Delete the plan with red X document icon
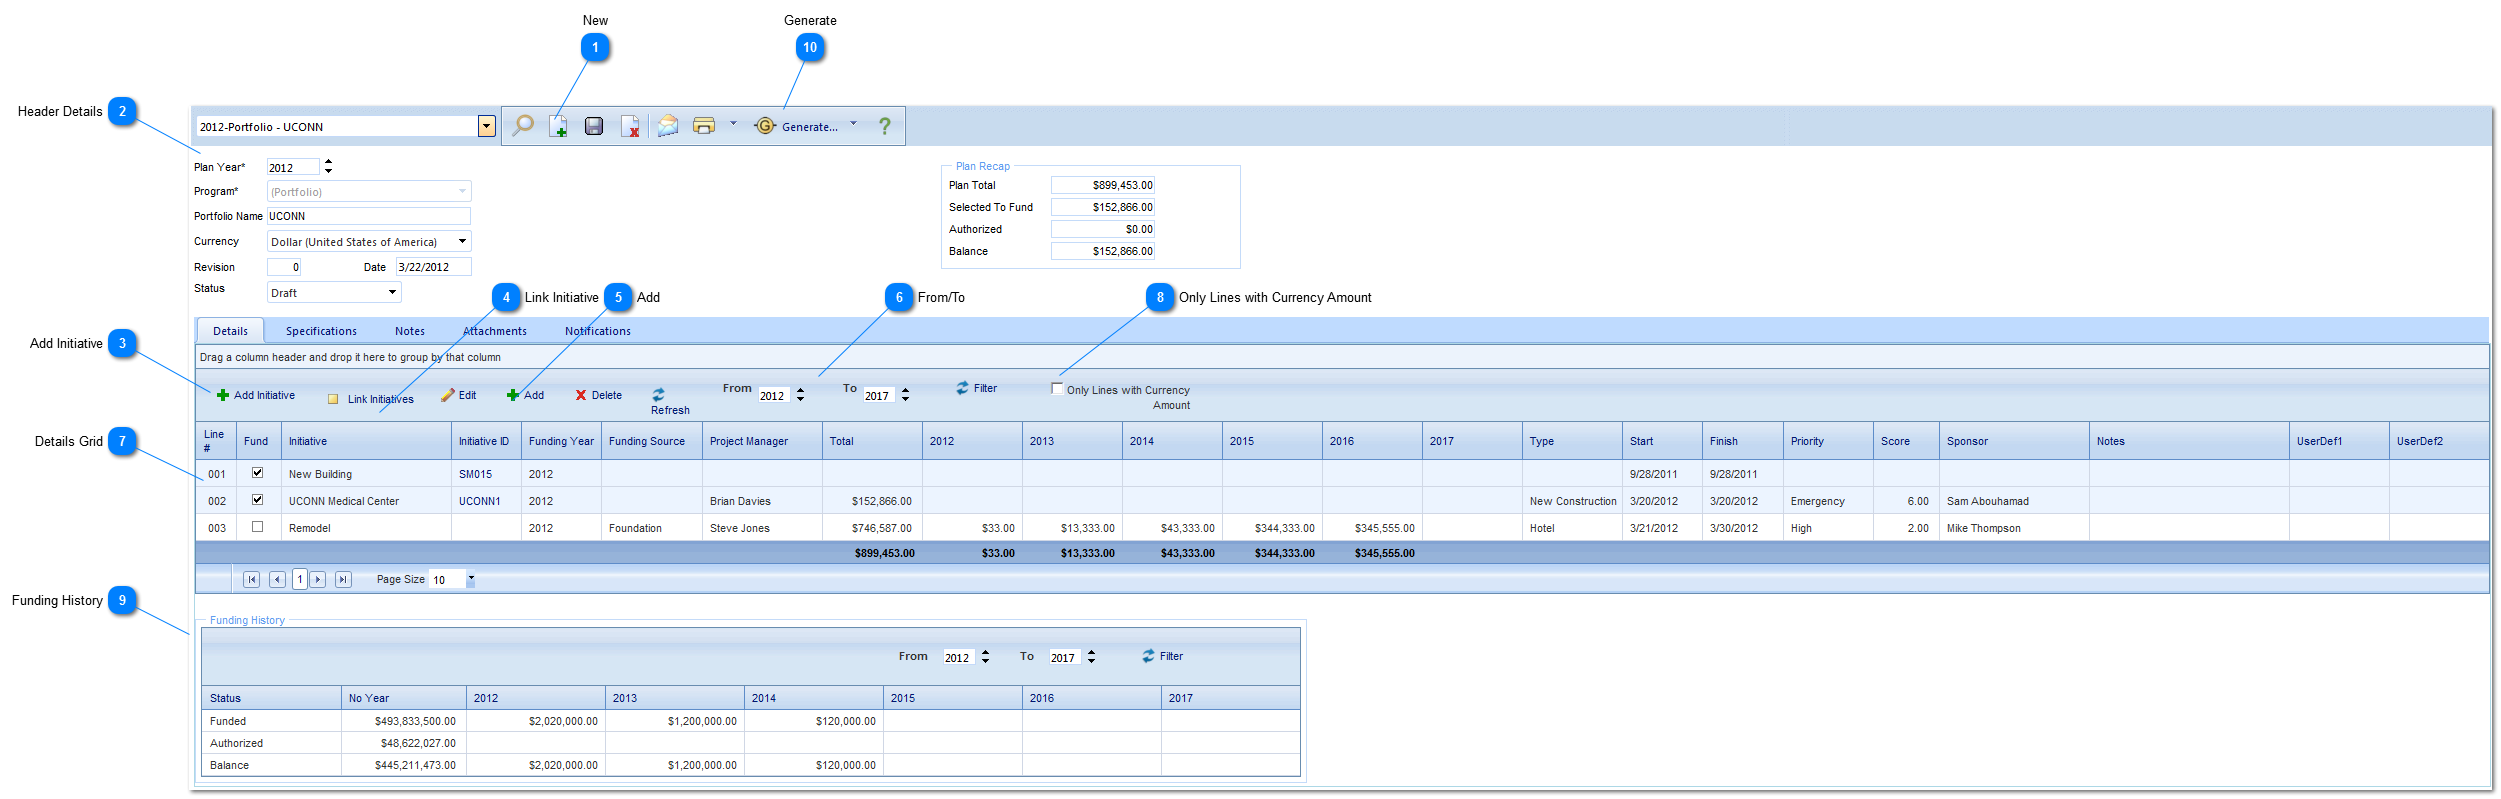2501x799 pixels. point(630,126)
